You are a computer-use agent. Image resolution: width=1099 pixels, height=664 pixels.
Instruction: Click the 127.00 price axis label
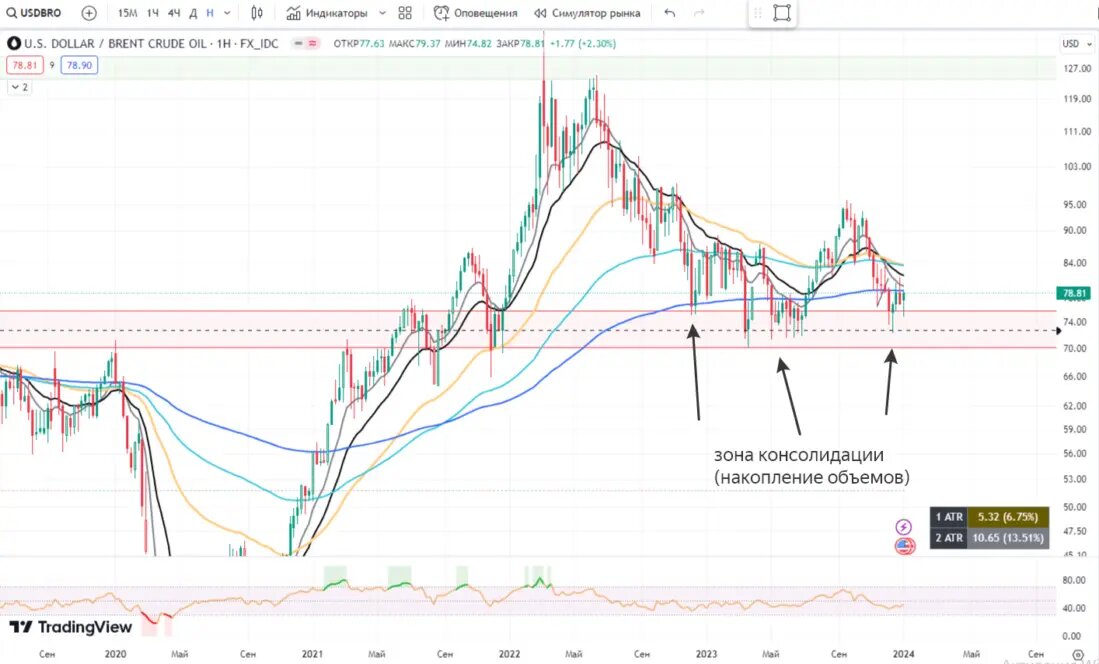pyautogui.click(x=1077, y=69)
